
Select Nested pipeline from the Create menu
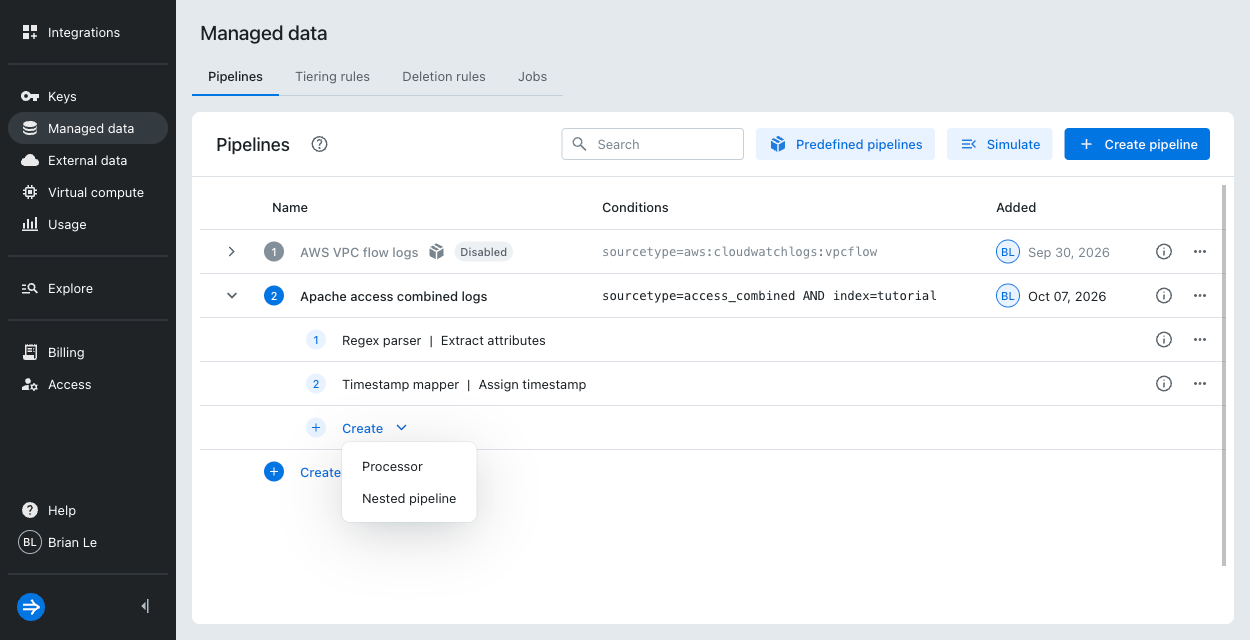[x=409, y=499]
